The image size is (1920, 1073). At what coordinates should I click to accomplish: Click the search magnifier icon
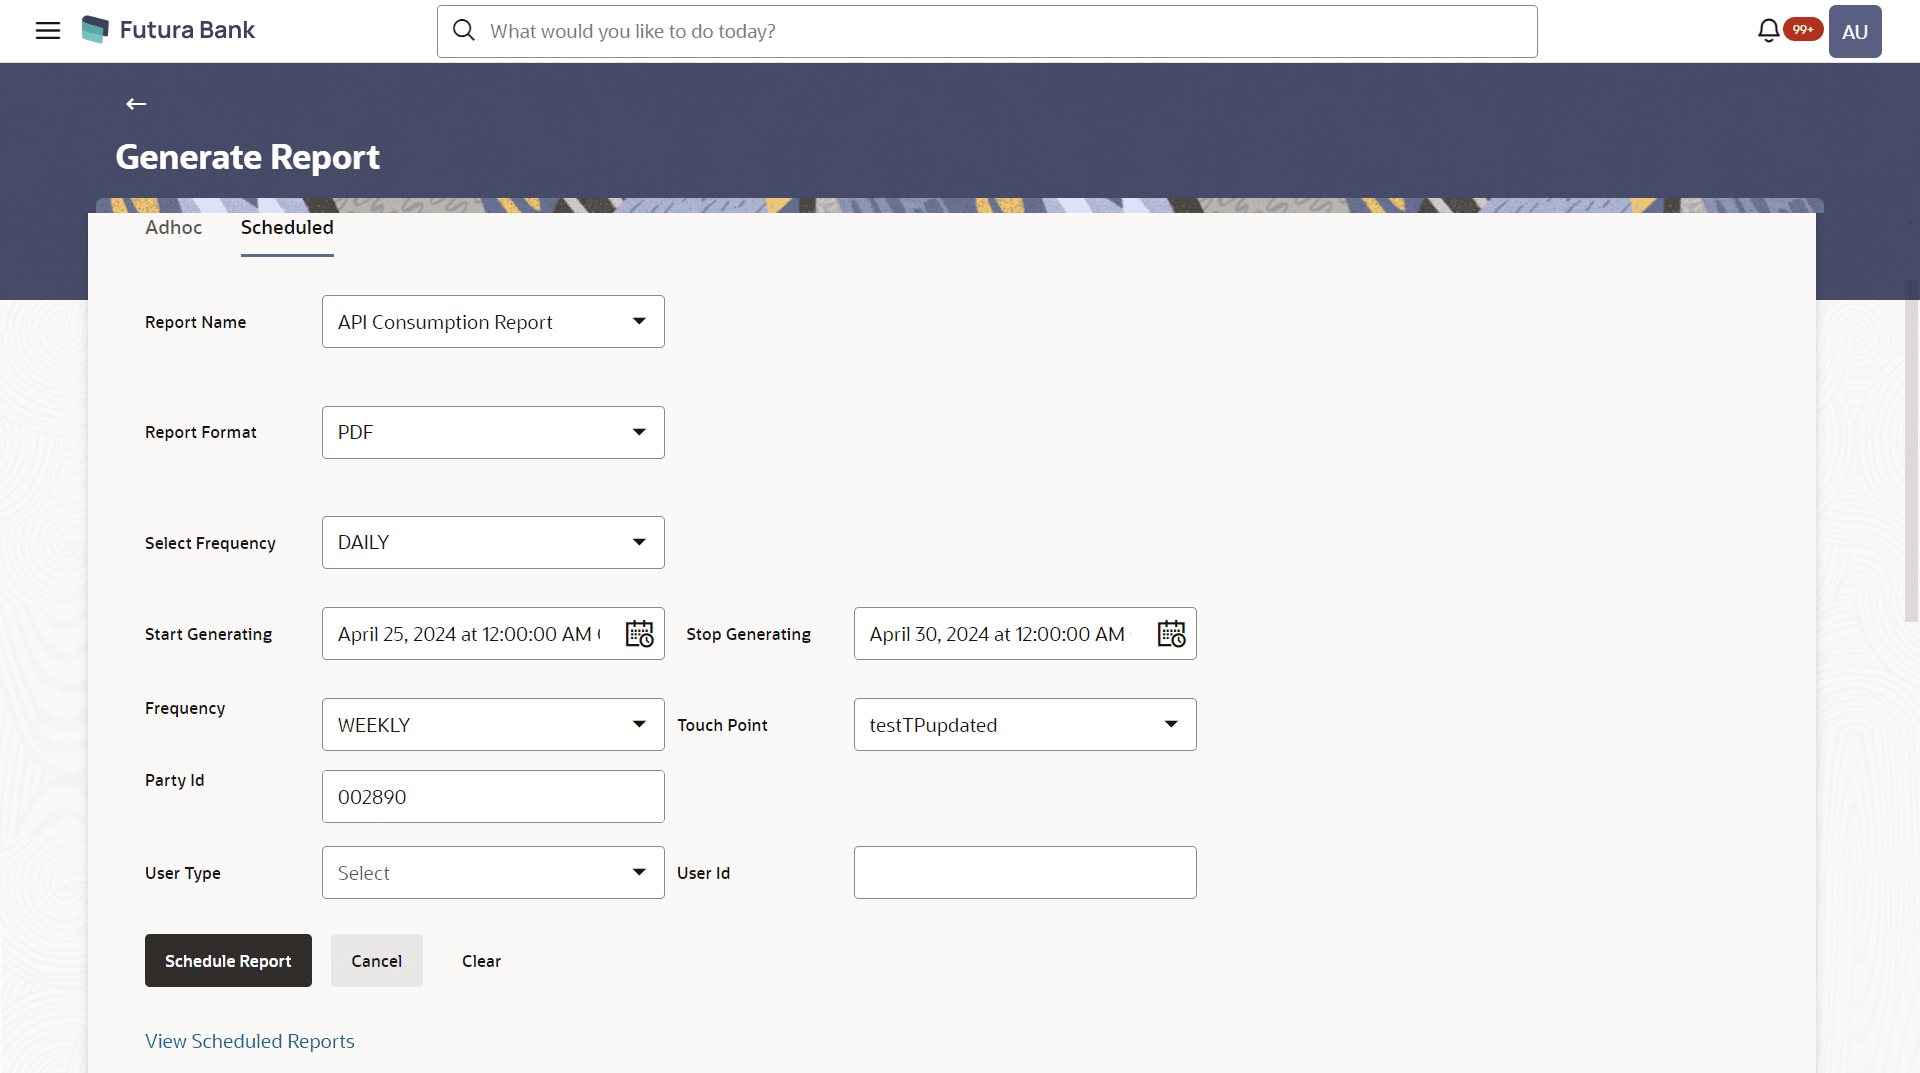(x=464, y=31)
